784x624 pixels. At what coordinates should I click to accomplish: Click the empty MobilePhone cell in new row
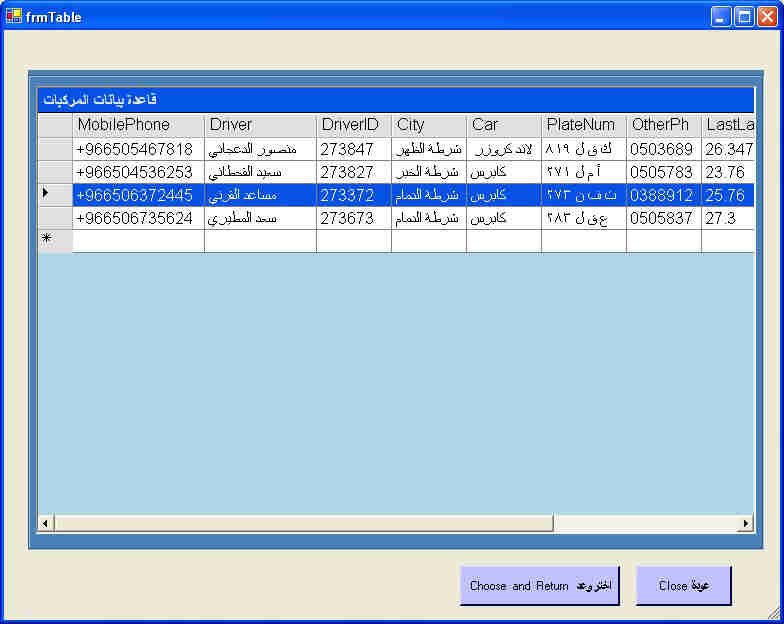click(138, 241)
